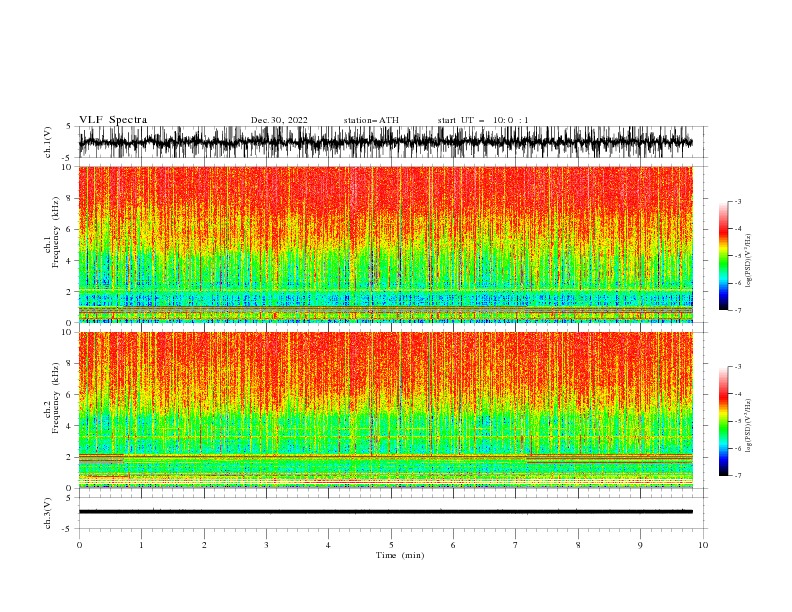The image size is (792, 612).
Task: Click the time axis tick label '10'
Action: pos(703,545)
